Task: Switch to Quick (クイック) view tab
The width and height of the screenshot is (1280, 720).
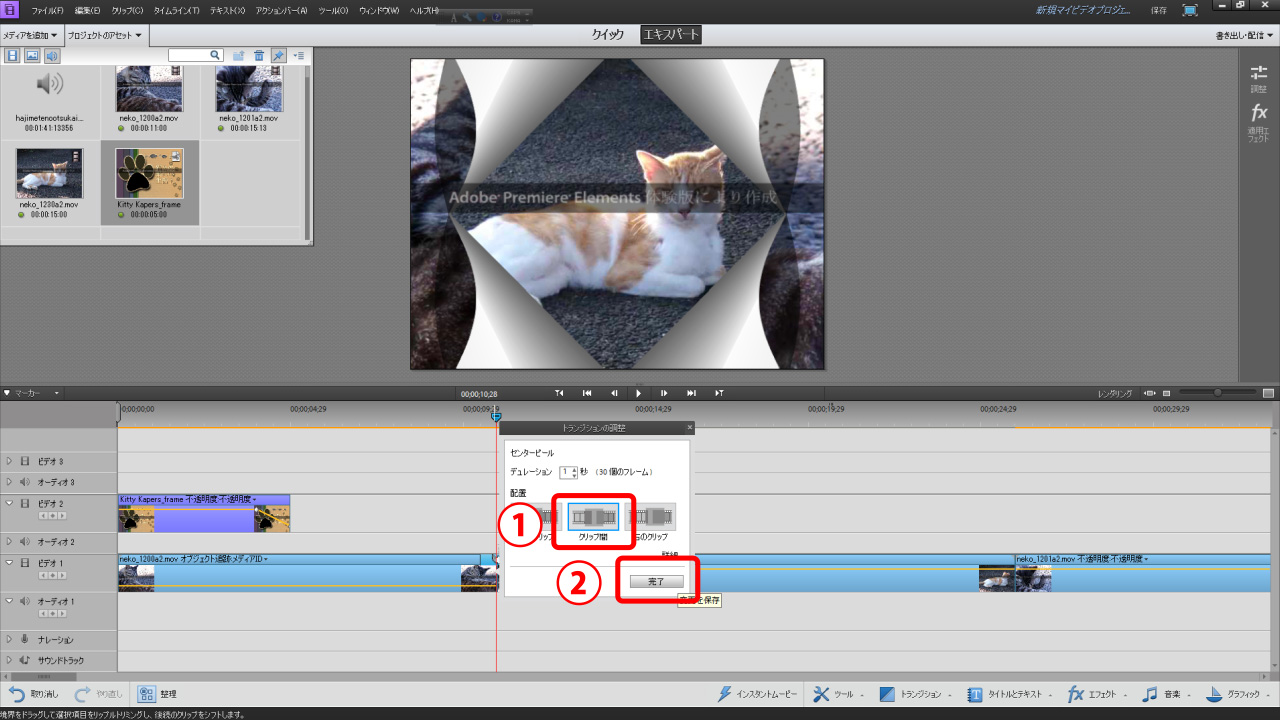Action: (608, 35)
